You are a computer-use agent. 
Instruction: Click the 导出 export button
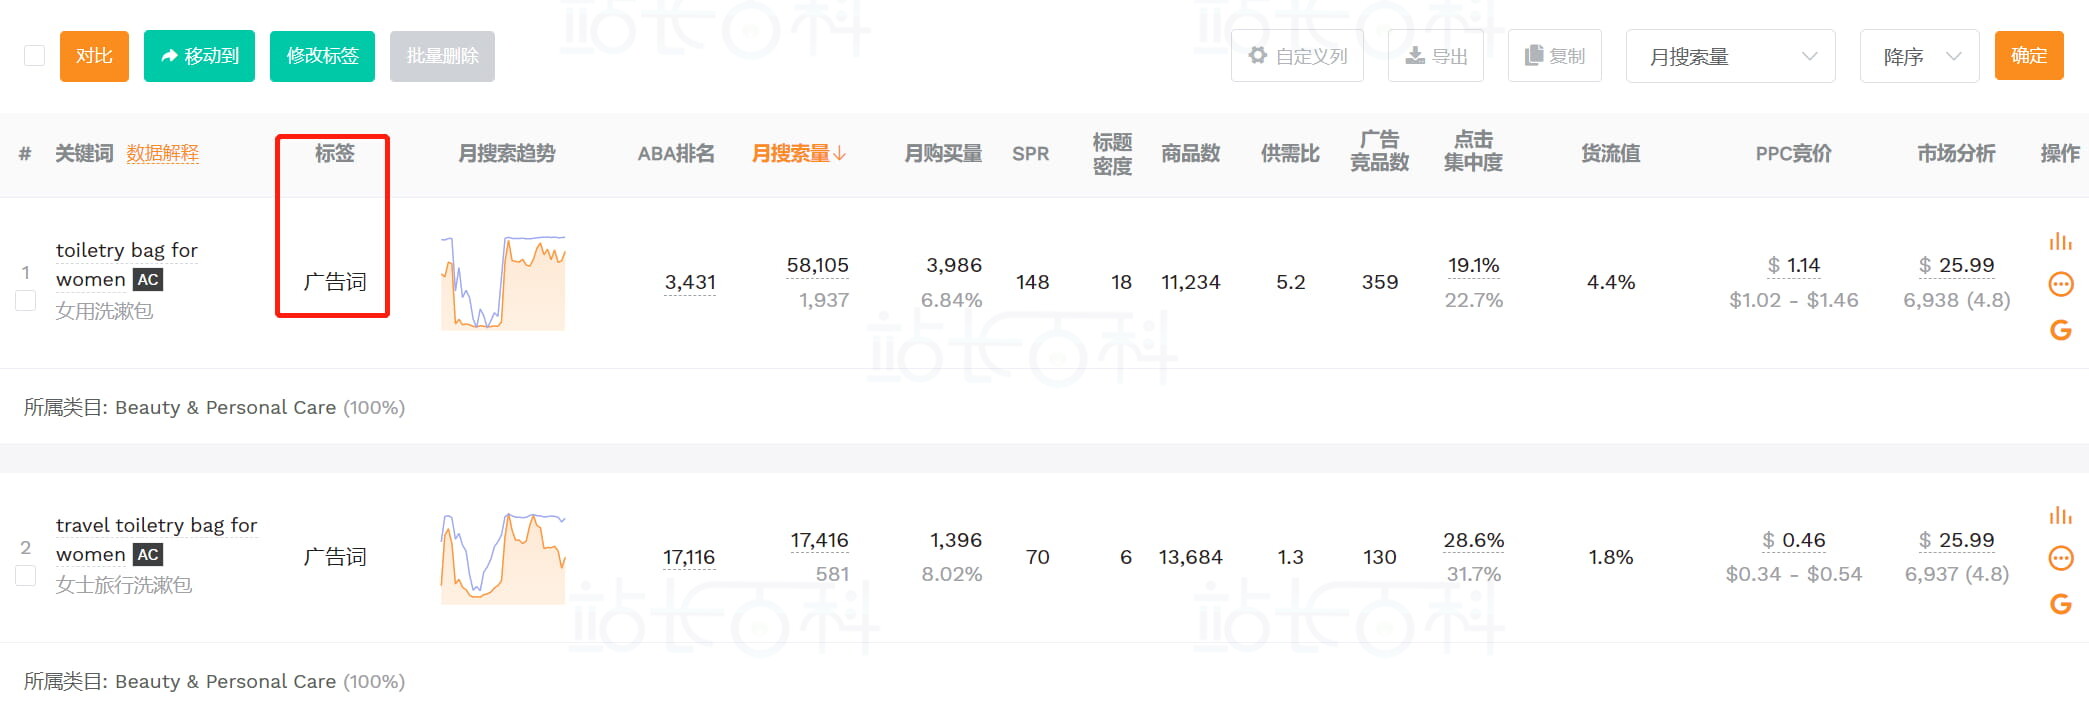pos(1435,56)
